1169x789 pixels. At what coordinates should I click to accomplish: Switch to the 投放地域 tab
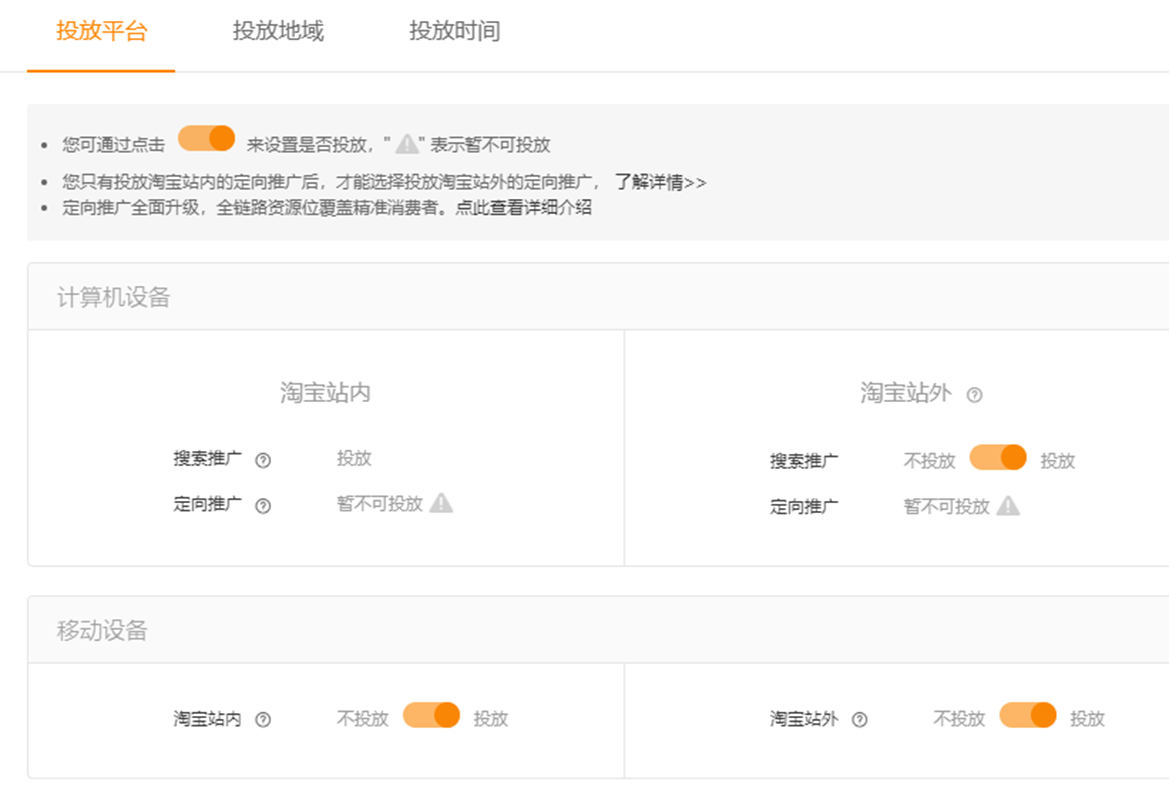click(x=278, y=32)
